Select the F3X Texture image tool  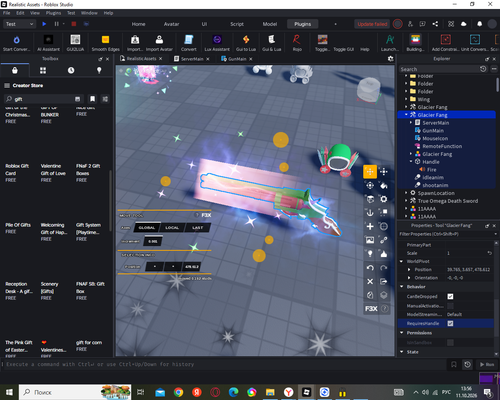(x=370, y=240)
